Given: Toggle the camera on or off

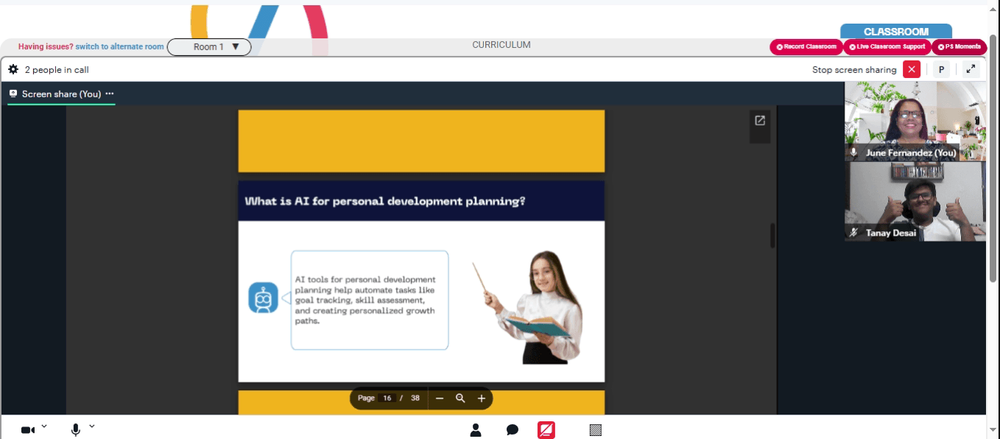Looking at the screenshot, I should [x=28, y=430].
